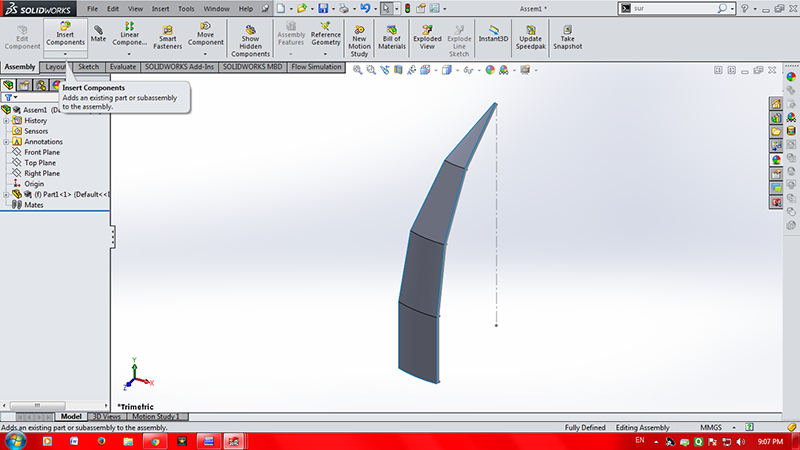Expand the History tree node
Screen dimensions: 800x450
(x=6, y=121)
